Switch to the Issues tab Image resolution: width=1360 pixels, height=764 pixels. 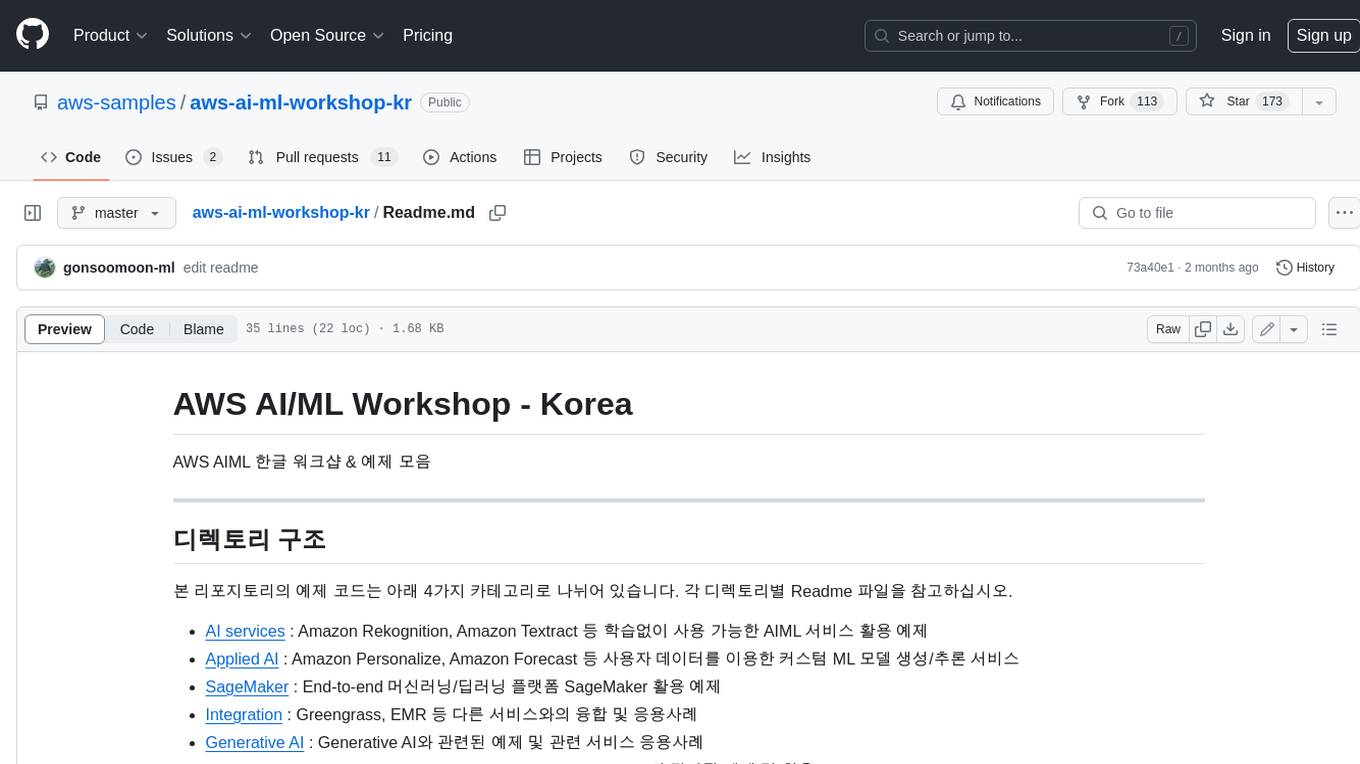coord(173,157)
